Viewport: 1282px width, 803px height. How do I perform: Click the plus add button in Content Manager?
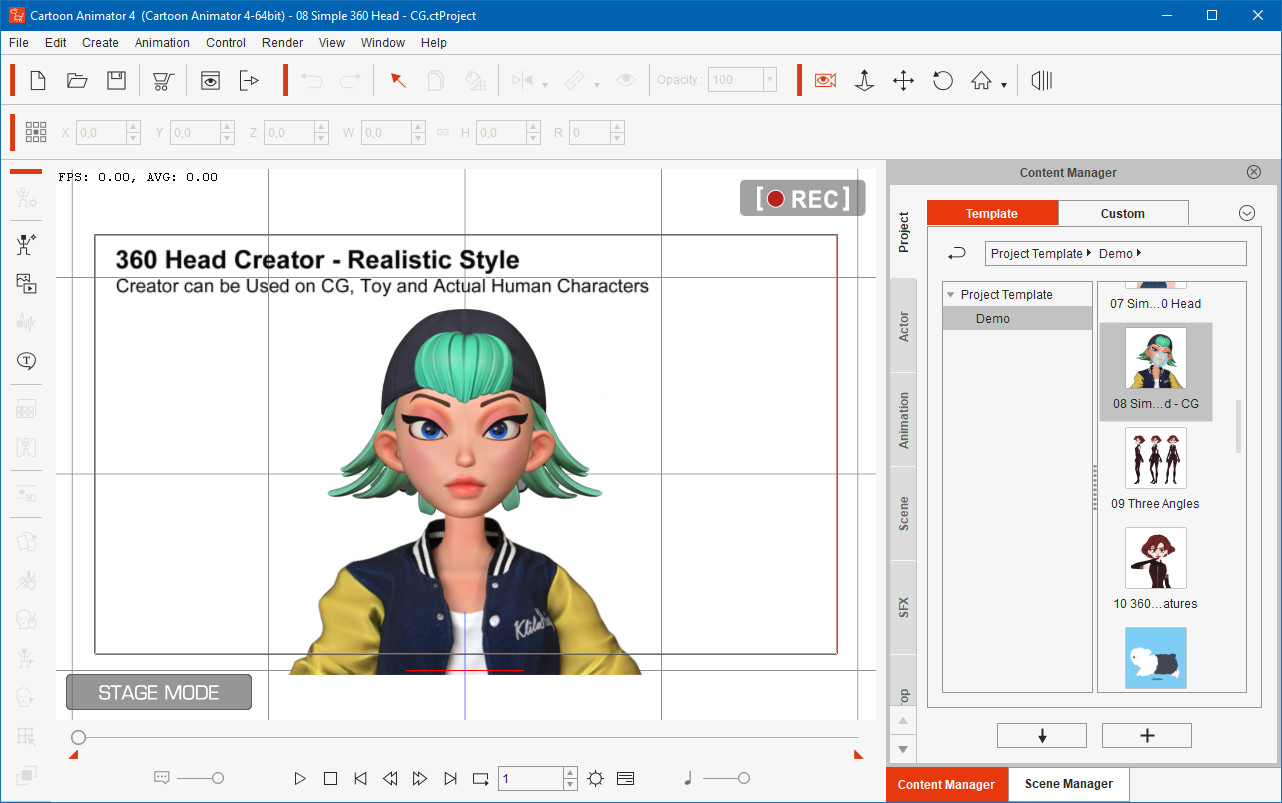coord(1146,736)
